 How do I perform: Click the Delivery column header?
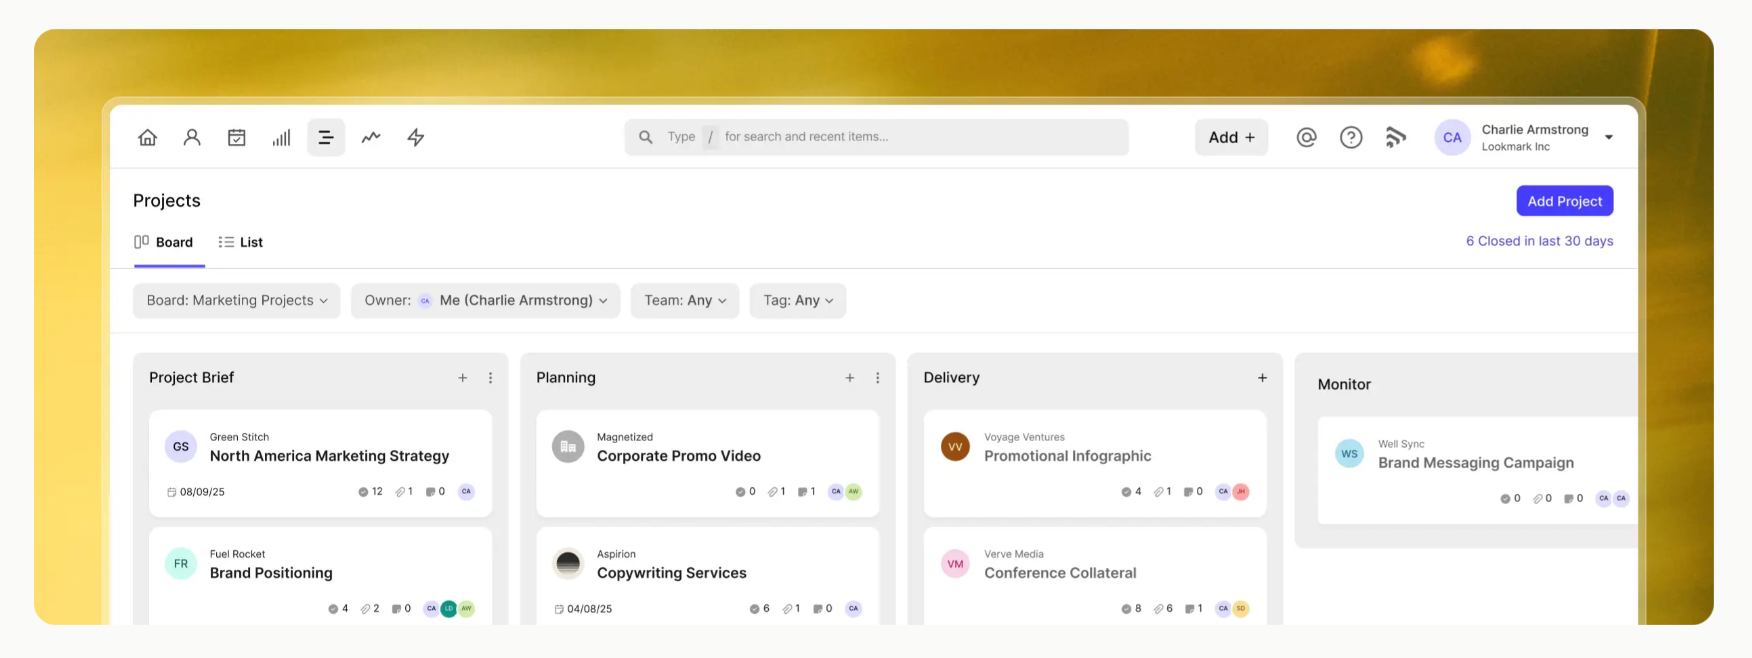(951, 378)
